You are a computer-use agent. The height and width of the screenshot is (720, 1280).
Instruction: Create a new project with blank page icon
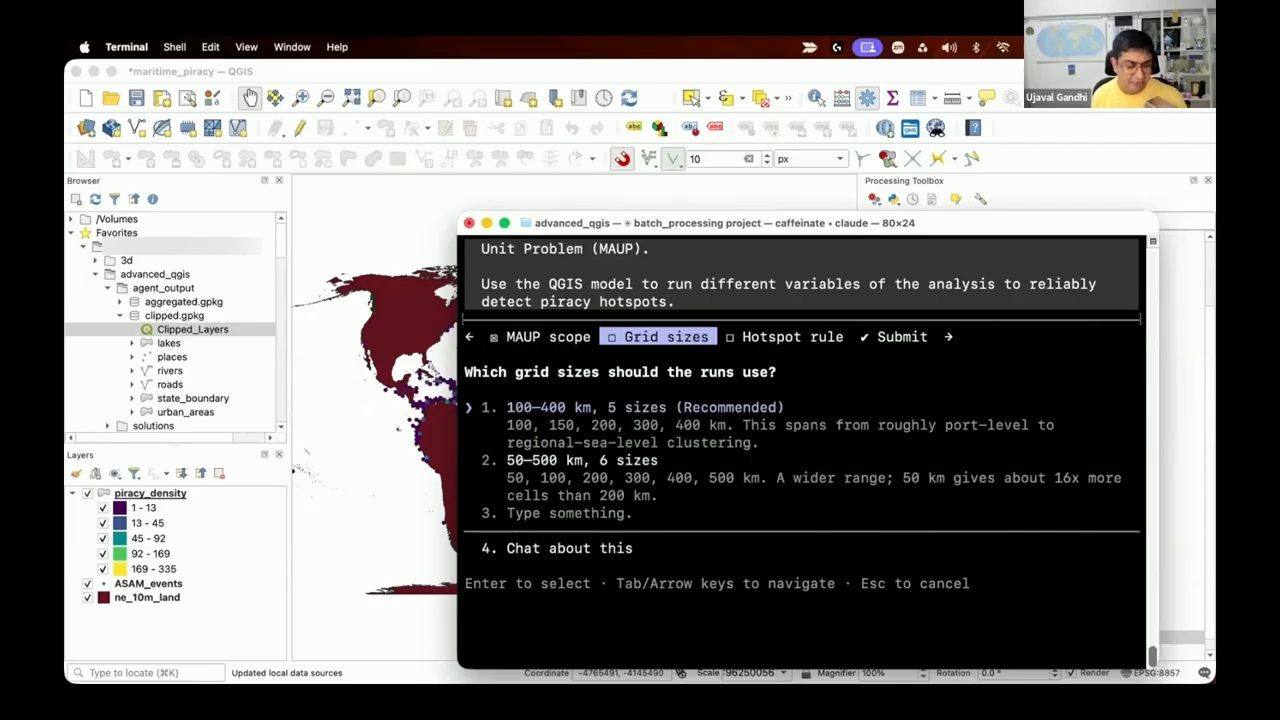point(86,98)
